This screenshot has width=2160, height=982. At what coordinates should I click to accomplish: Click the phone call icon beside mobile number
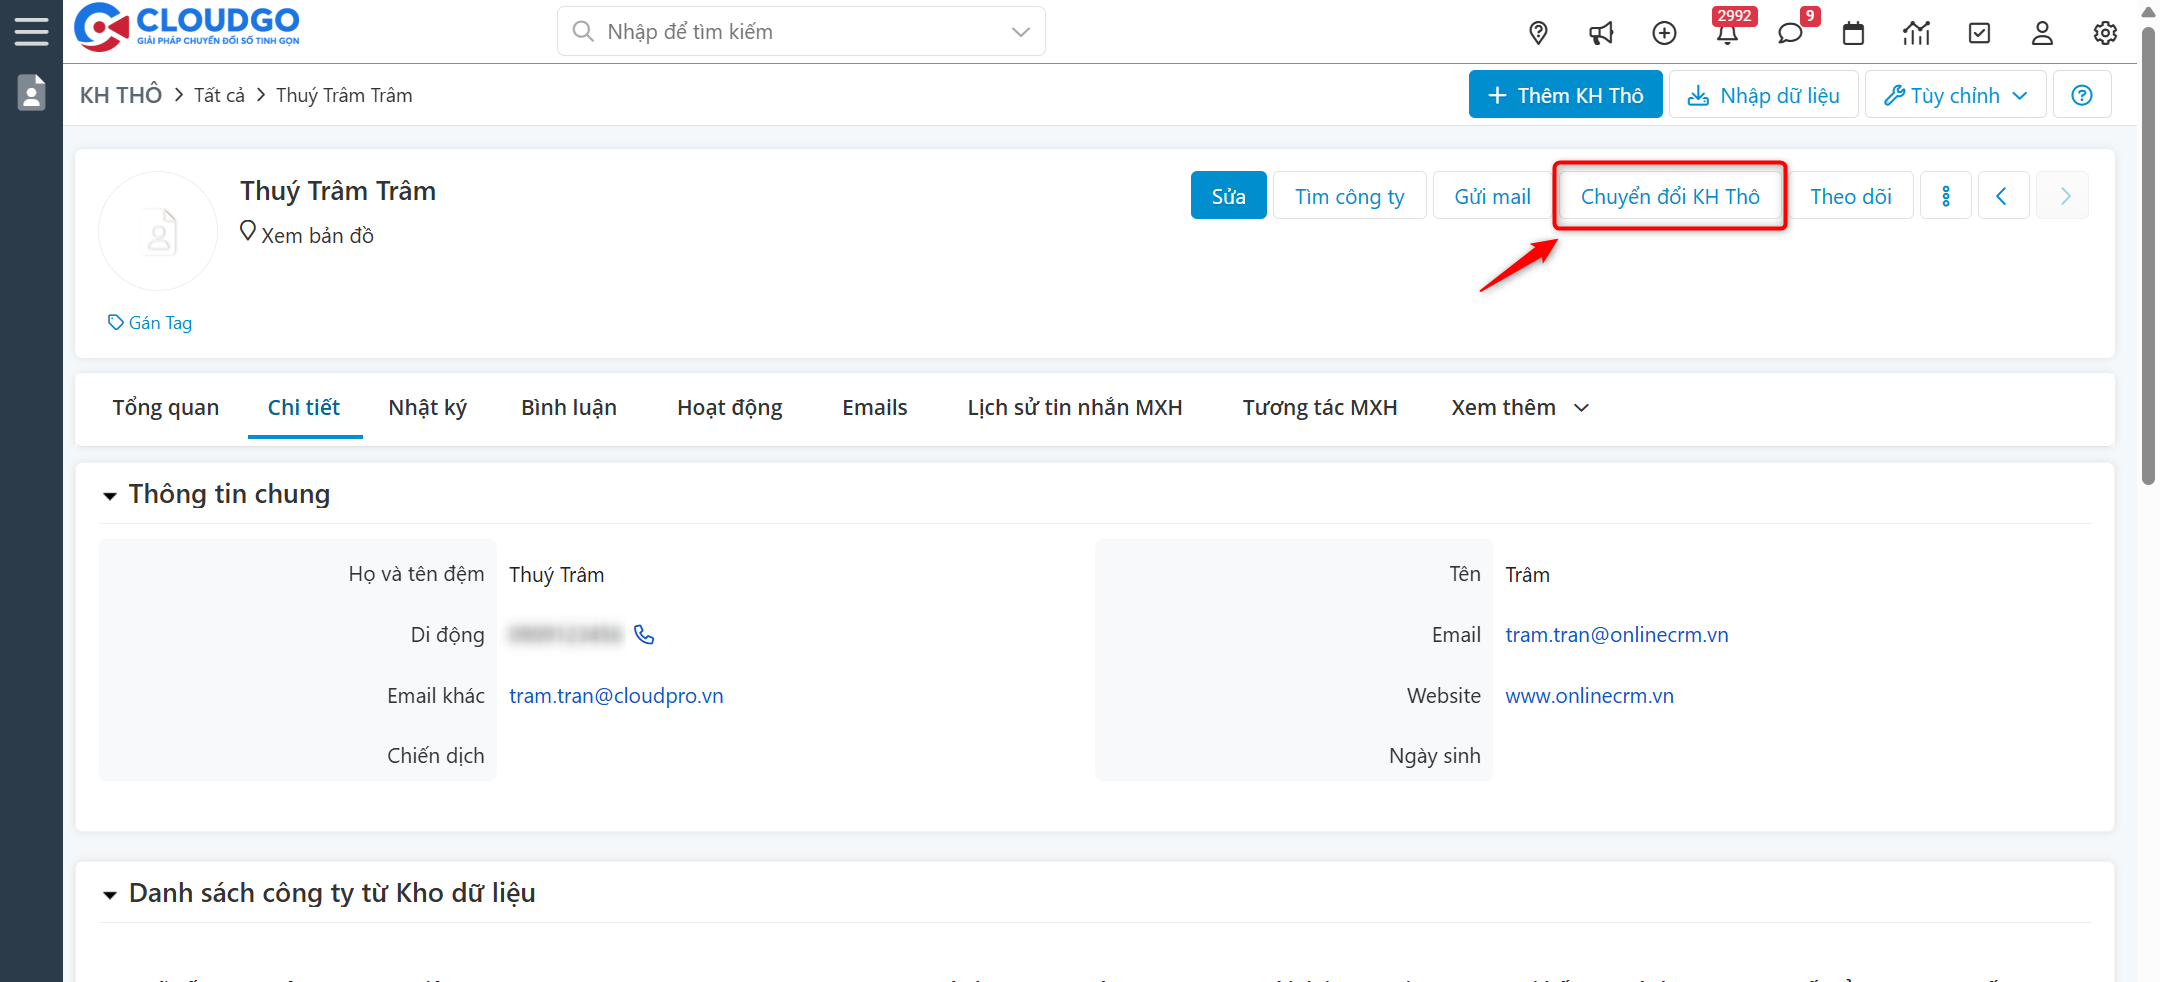644,635
